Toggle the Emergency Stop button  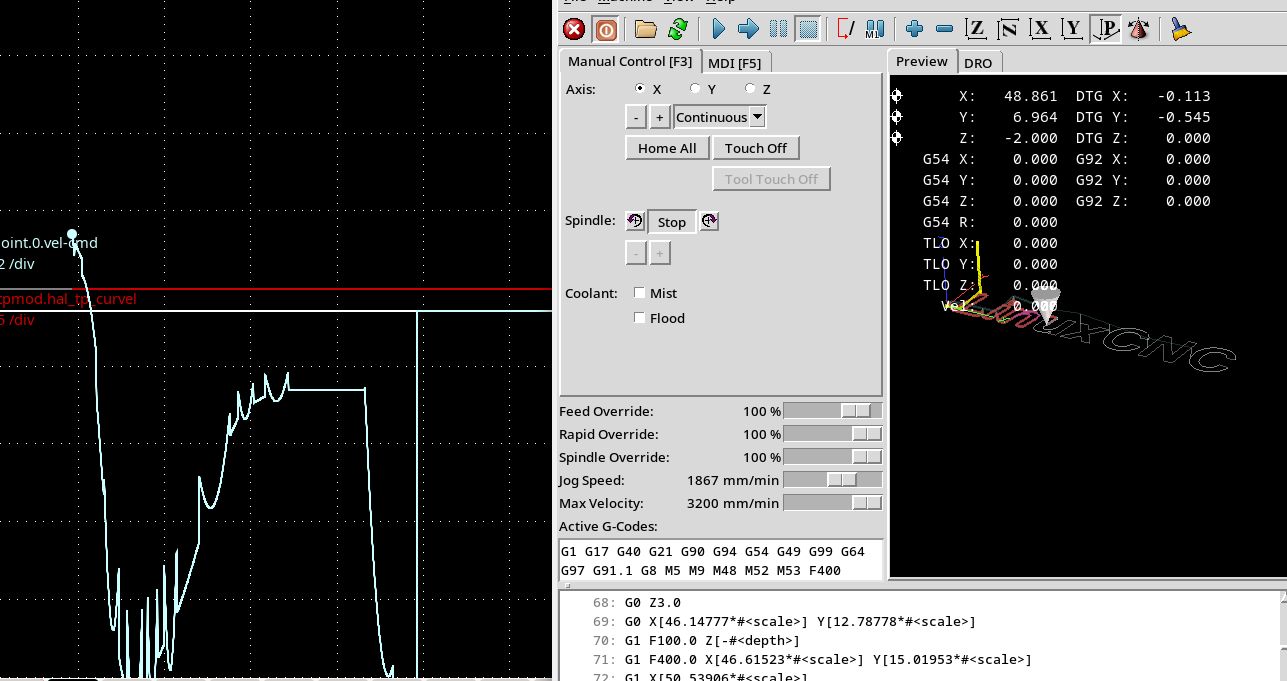point(574,29)
